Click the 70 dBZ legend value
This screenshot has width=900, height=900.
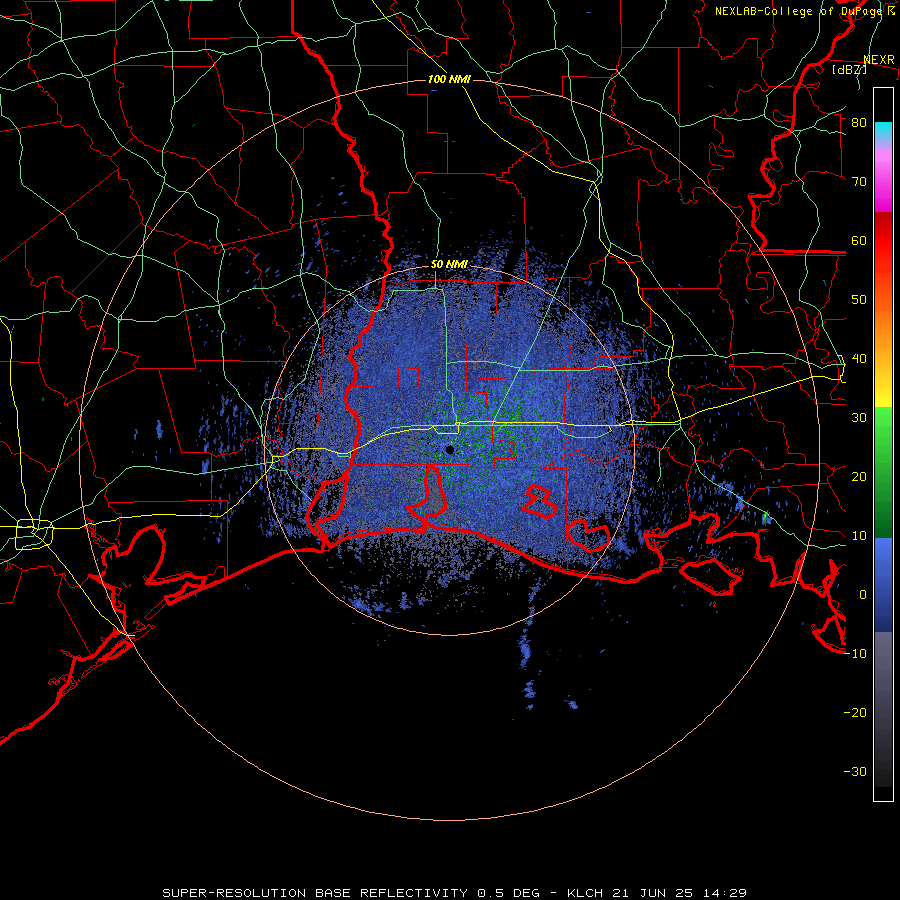(x=859, y=182)
